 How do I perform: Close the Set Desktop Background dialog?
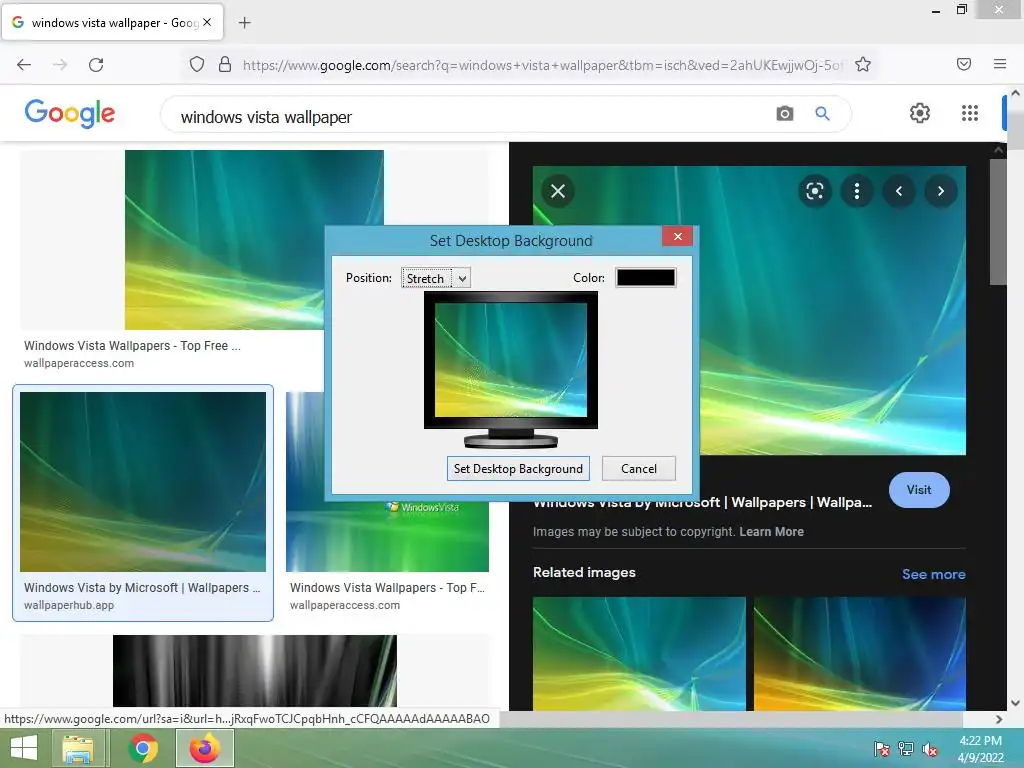click(x=677, y=236)
